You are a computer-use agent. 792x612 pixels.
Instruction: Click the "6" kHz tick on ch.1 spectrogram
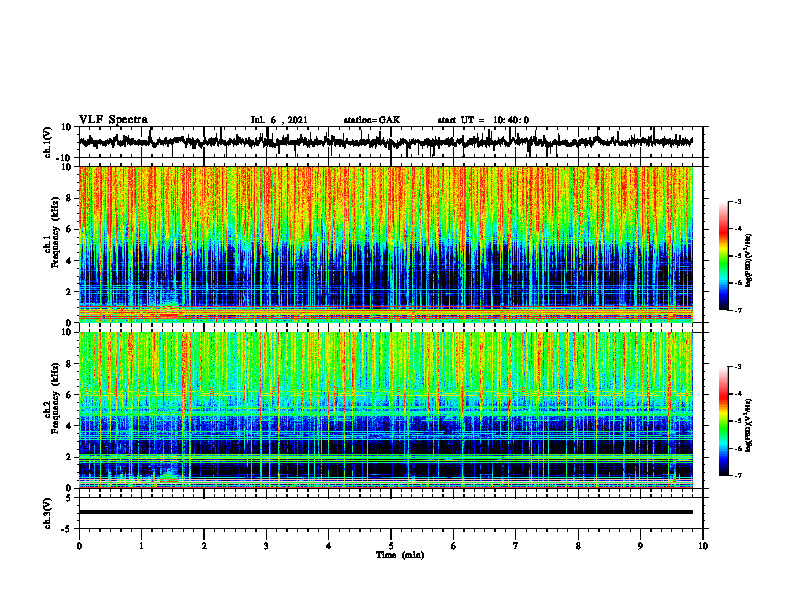coord(70,229)
